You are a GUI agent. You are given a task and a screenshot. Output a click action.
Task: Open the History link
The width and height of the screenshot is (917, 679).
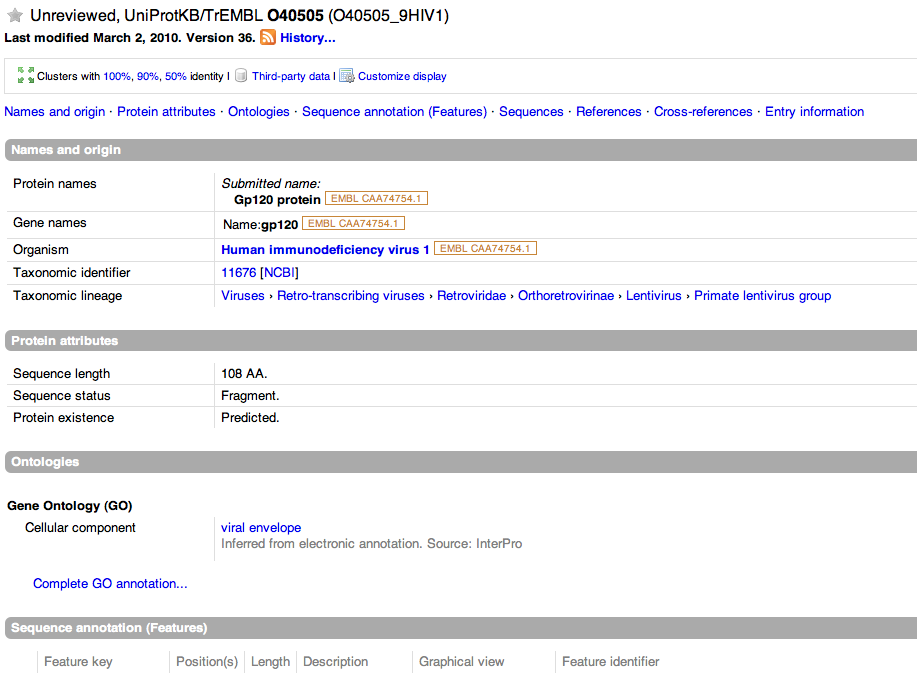[x=307, y=38]
